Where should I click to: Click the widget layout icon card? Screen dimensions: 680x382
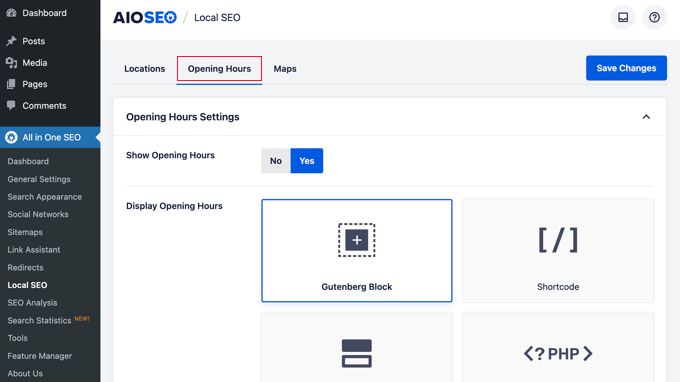(356, 347)
